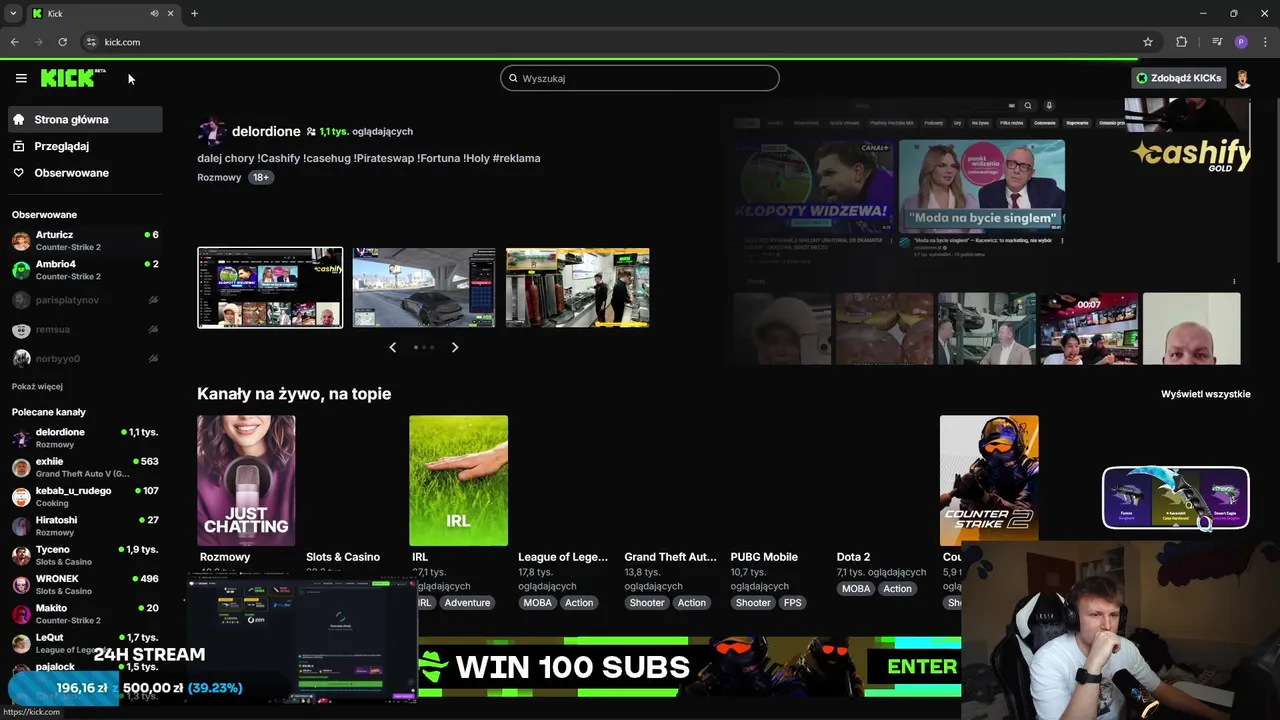Click the WIN 100 SUBS banner
Viewport: 1280px width, 720px height.
(x=690, y=666)
